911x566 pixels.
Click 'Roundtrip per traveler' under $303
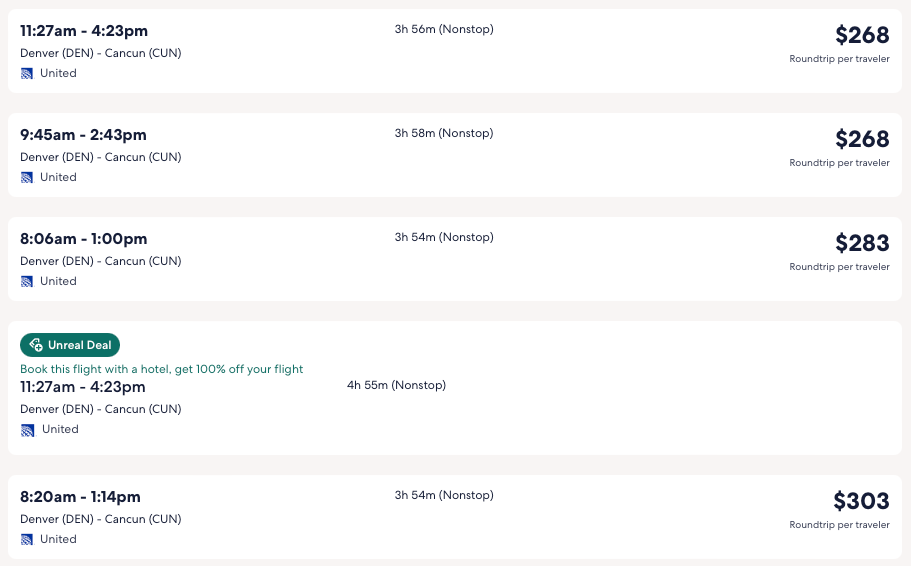(839, 525)
